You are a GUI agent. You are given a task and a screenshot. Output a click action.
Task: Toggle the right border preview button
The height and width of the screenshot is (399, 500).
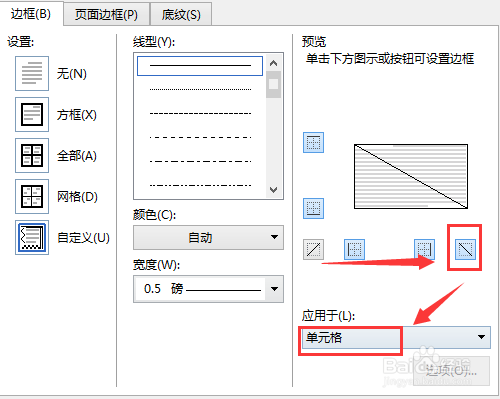pos(424,249)
